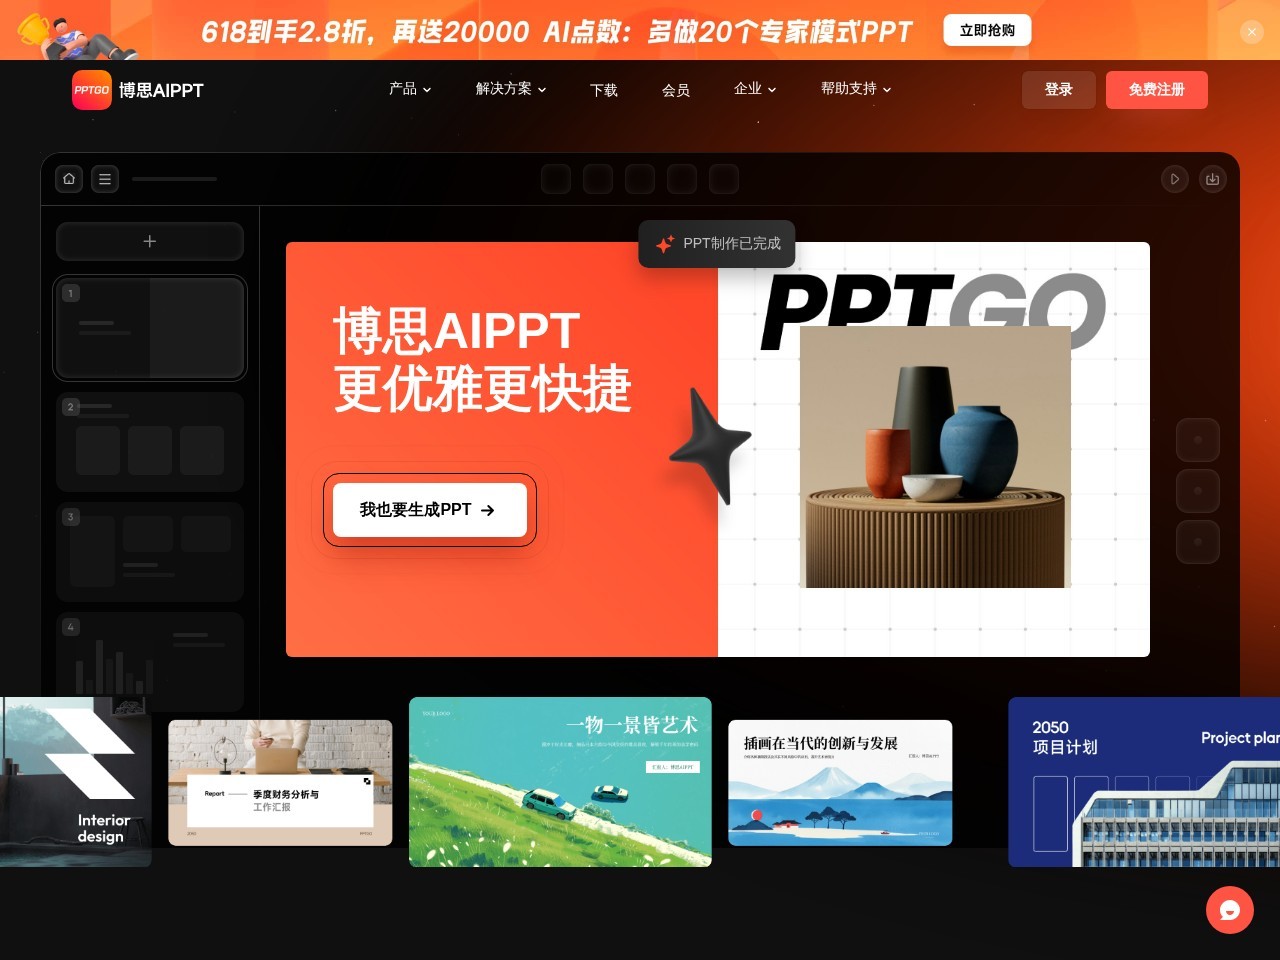This screenshot has width=1280, height=960.
Task: Open the chat support bubble icon
Action: [x=1230, y=910]
